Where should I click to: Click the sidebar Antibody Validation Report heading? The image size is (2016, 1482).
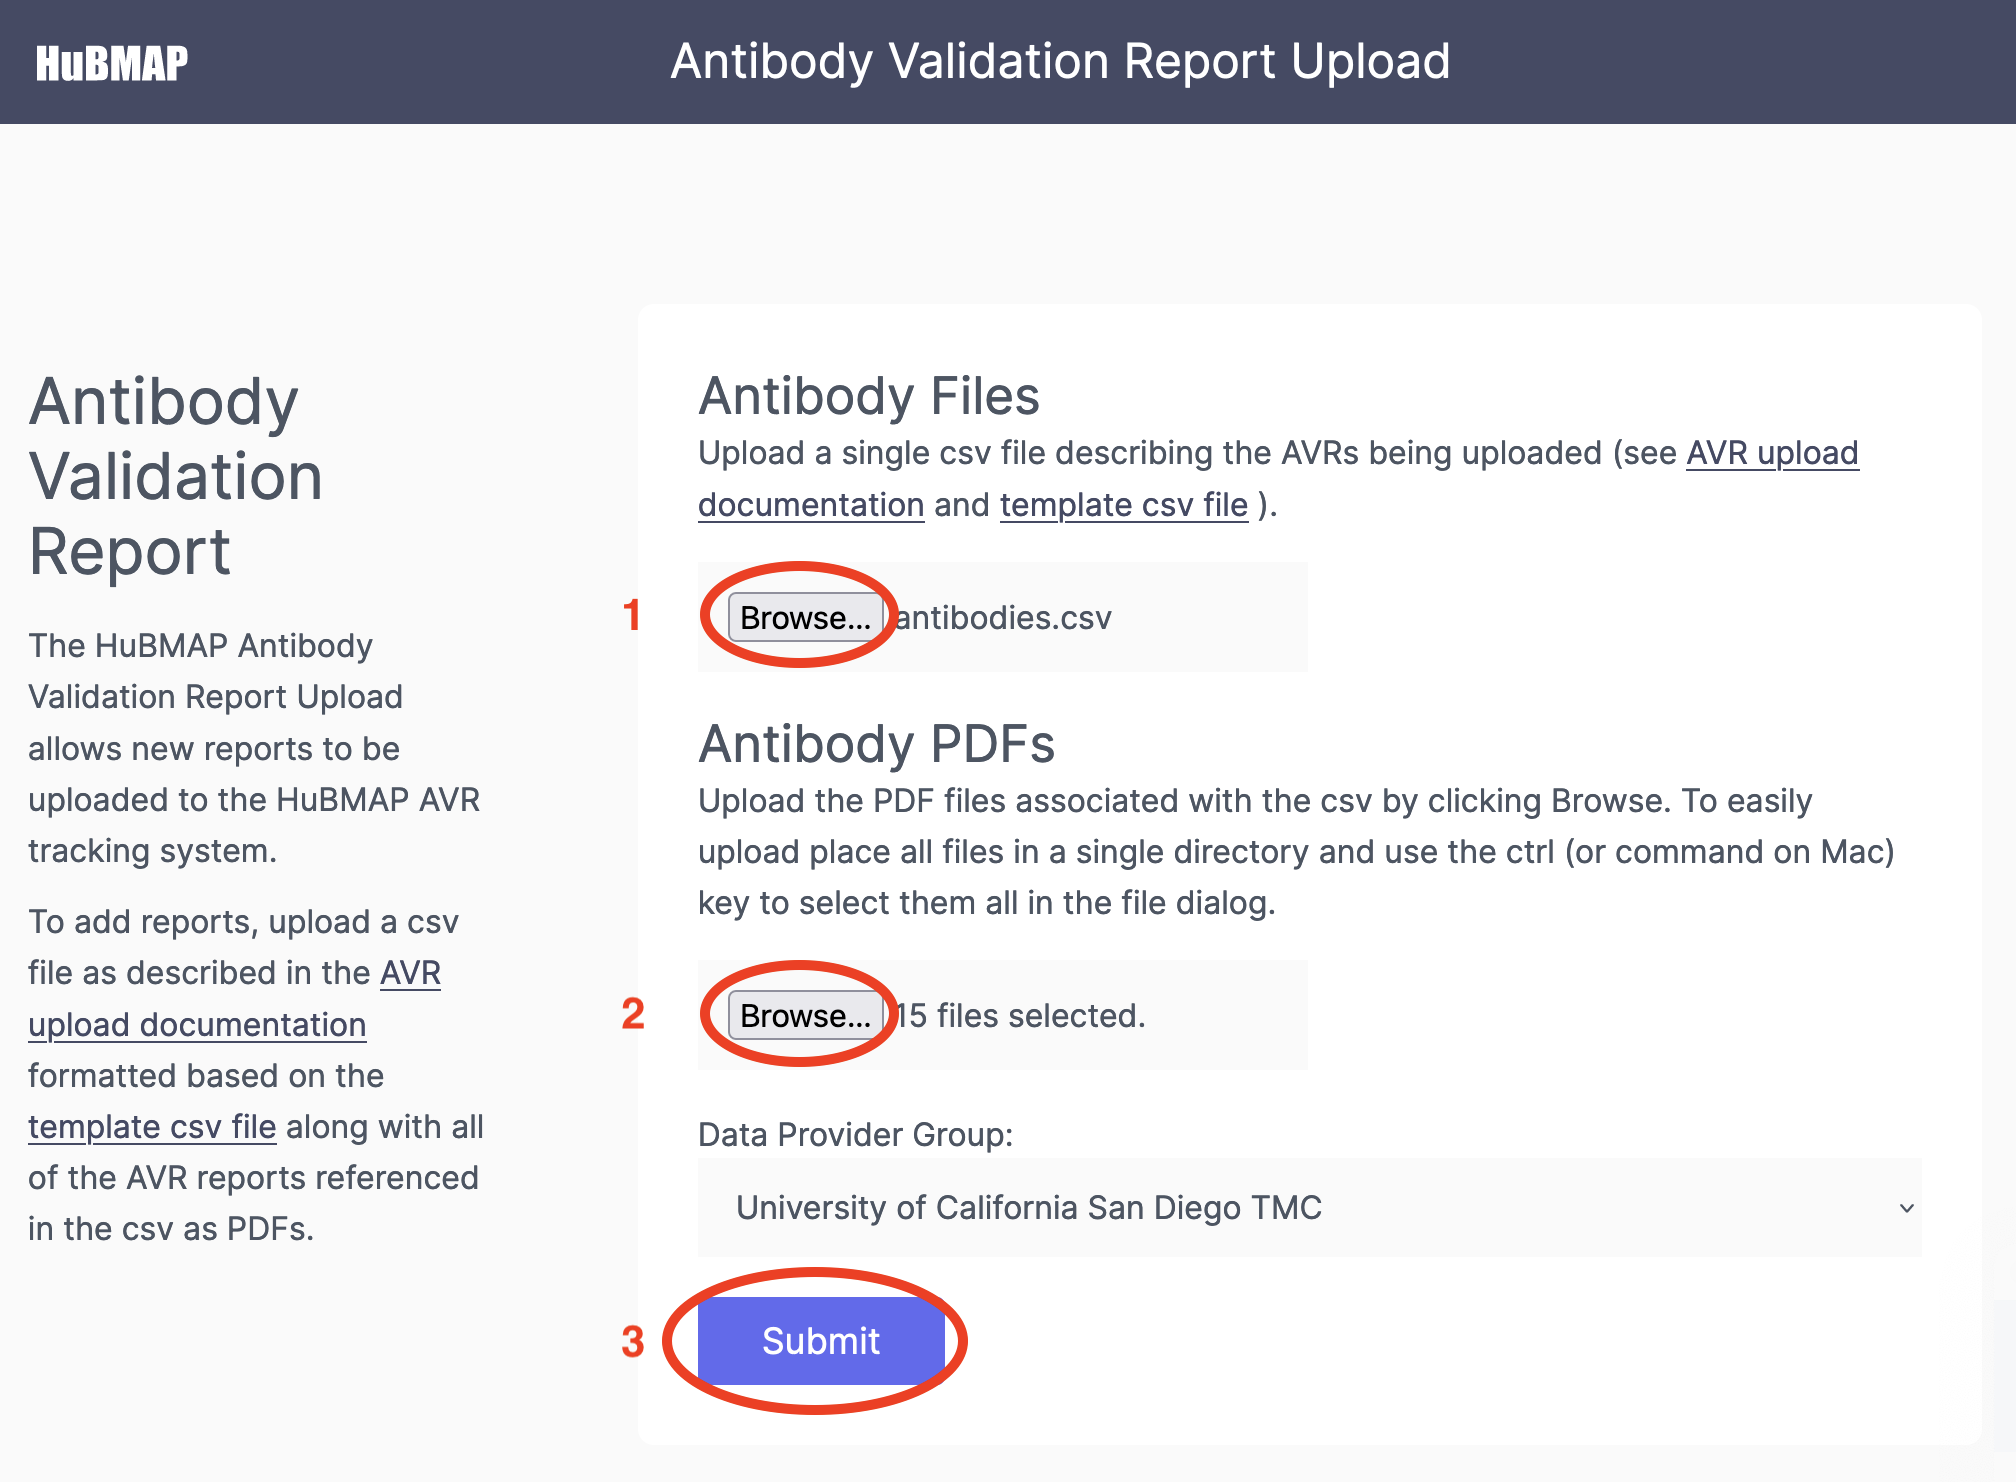176,476
